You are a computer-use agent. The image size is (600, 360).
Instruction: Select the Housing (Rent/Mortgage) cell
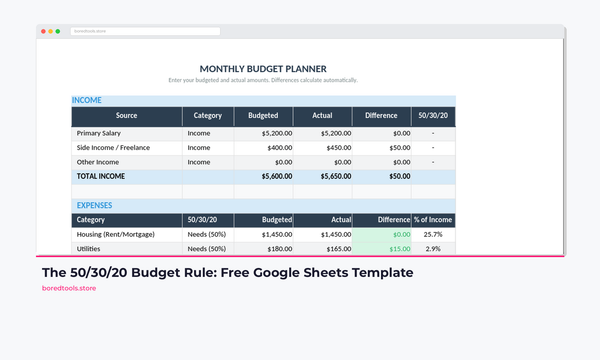(127, 235)
